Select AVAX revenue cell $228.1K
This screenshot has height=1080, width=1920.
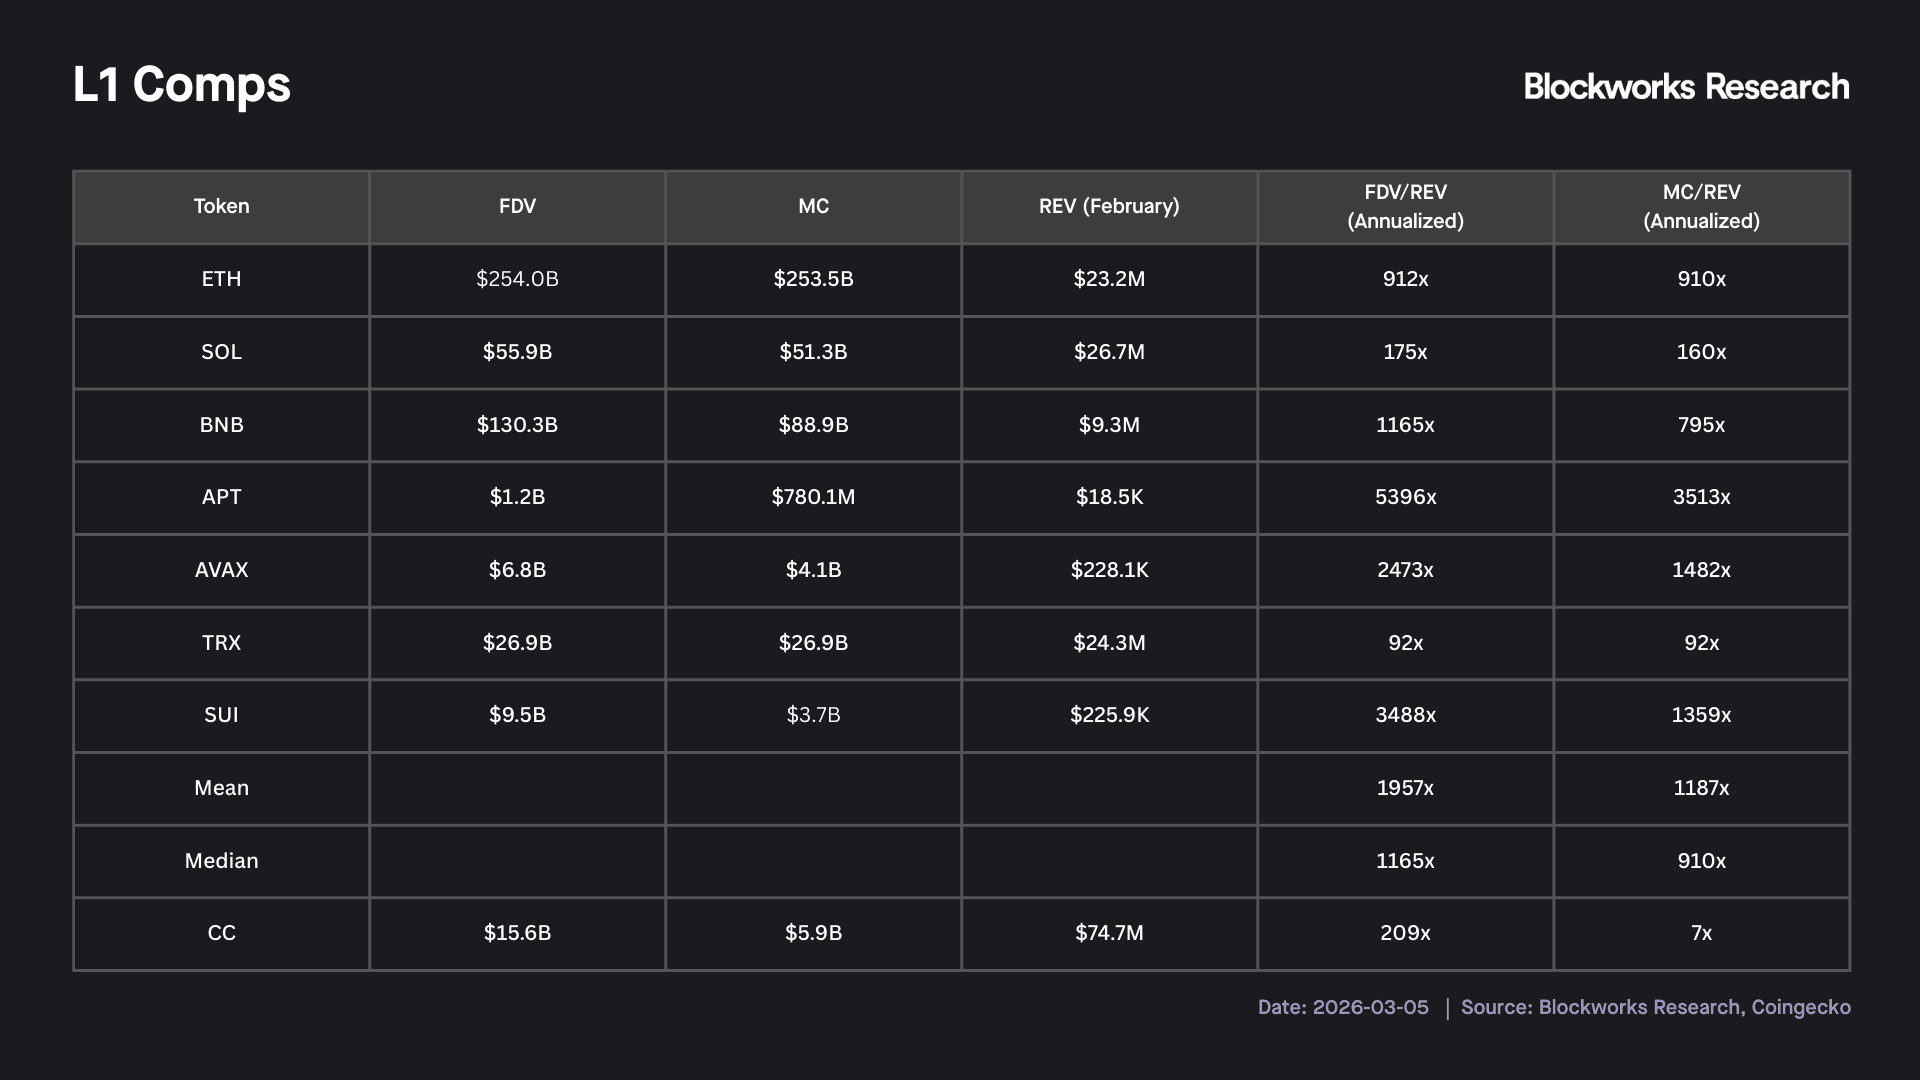(x=1109, y=570)
